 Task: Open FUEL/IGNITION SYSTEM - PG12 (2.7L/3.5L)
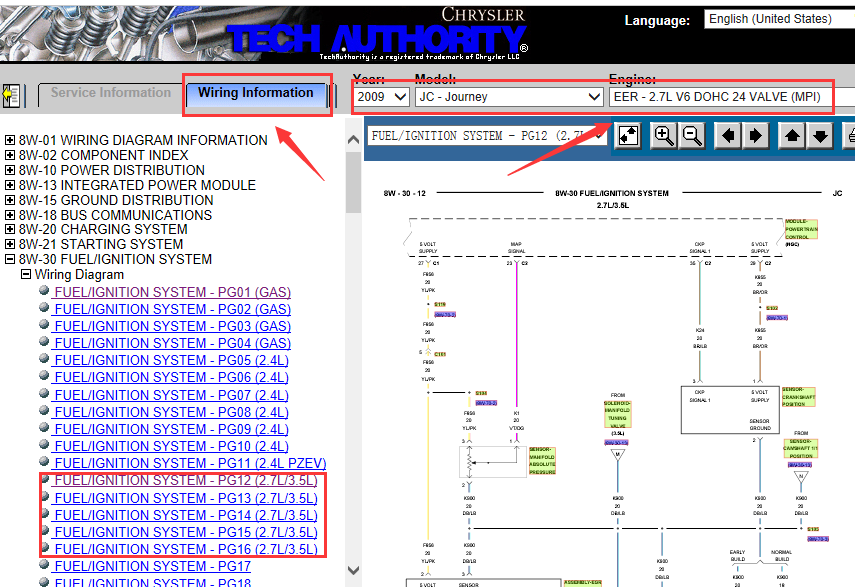[x=185, y=480]
